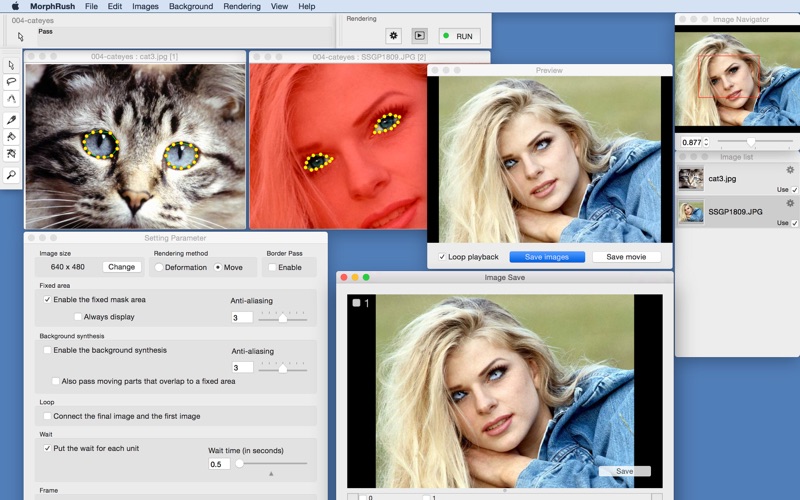Select Move rendering method
The height and width of the screenshot is (500, 800).
pyautogui.click(x=218, y=267)
